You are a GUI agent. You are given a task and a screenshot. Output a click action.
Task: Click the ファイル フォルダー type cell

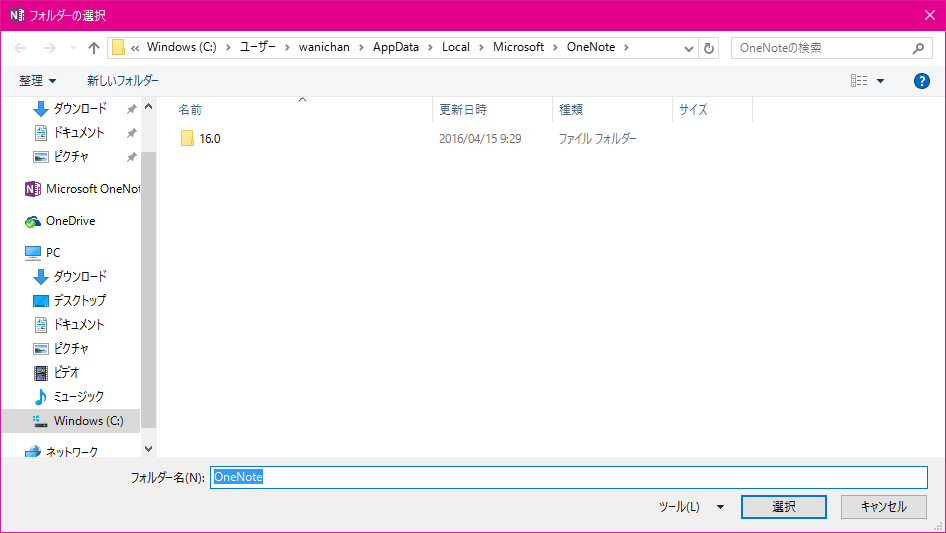point(597,139)
